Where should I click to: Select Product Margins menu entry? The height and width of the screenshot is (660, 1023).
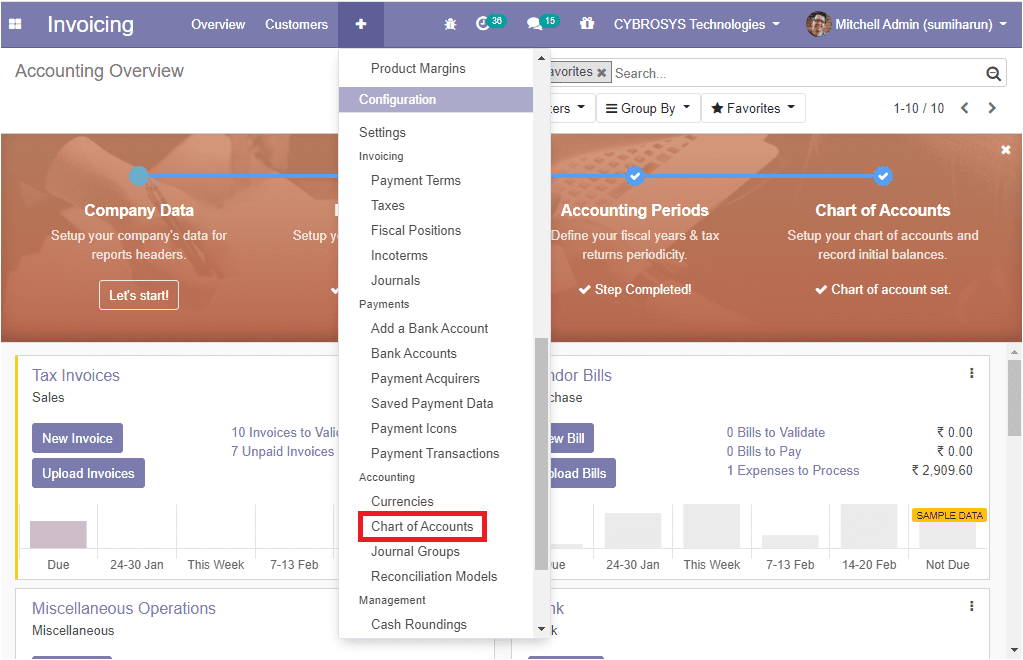click(x=418, y=68)
